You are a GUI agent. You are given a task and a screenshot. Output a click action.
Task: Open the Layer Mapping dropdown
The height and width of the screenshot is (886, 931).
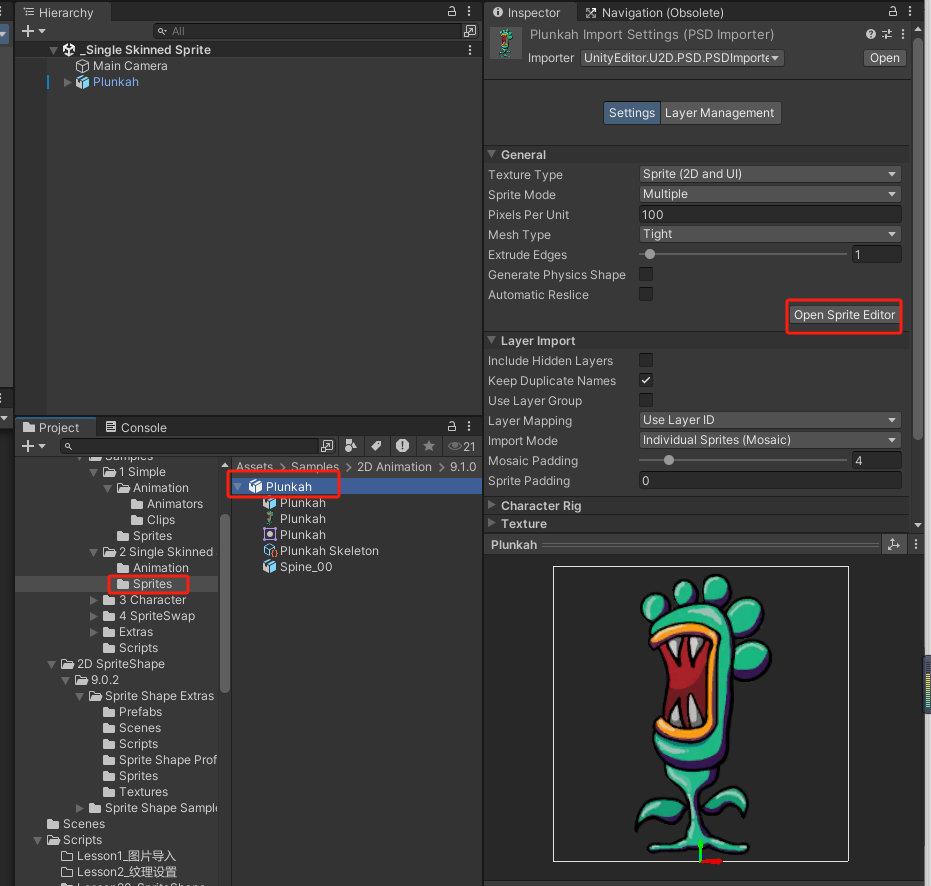coord(770,420)
